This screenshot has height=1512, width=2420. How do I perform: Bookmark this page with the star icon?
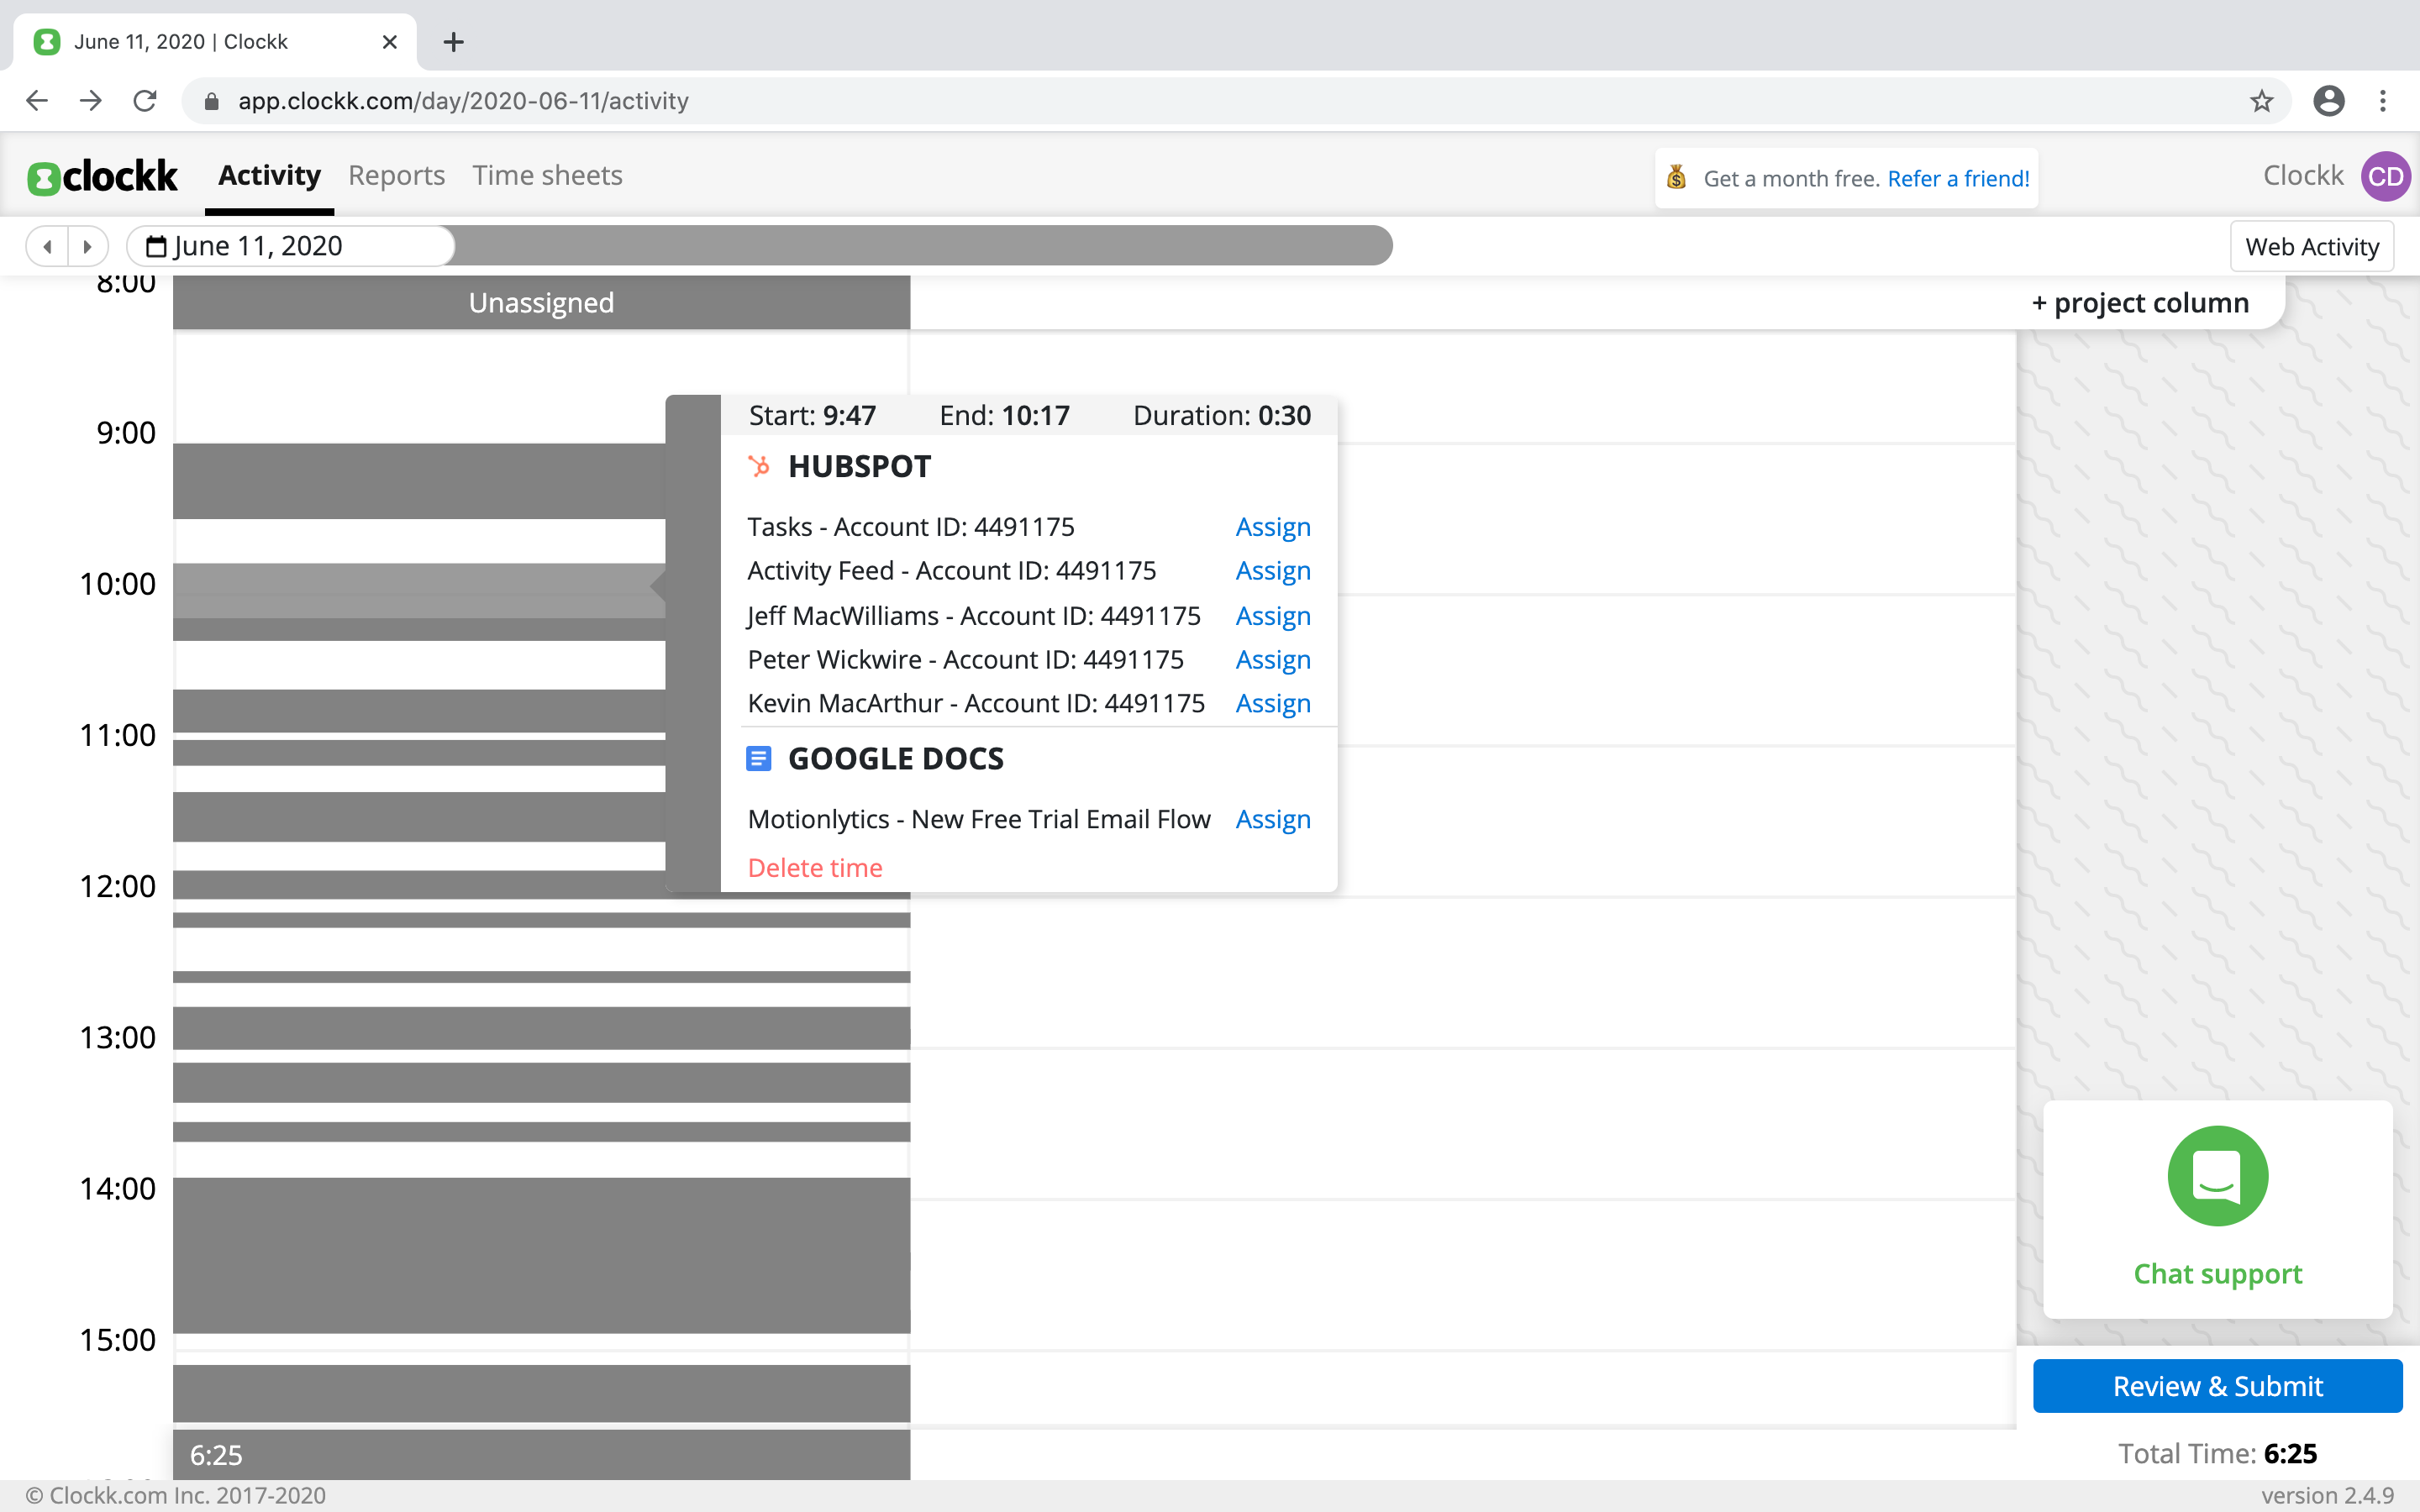pos(2262,101)
